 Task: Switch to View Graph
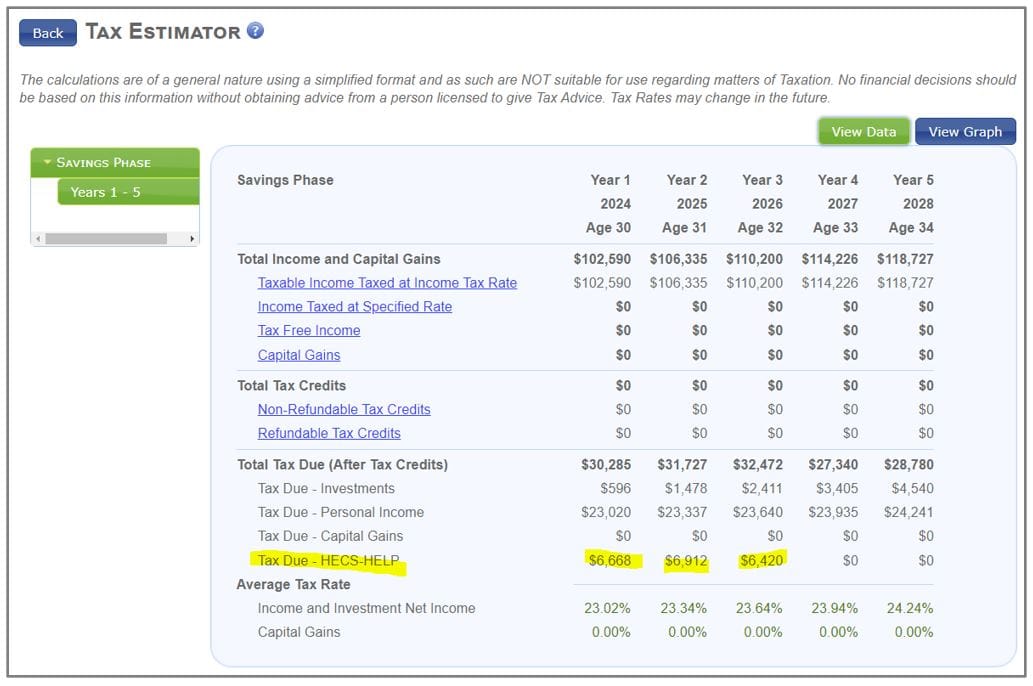point(964,132)
